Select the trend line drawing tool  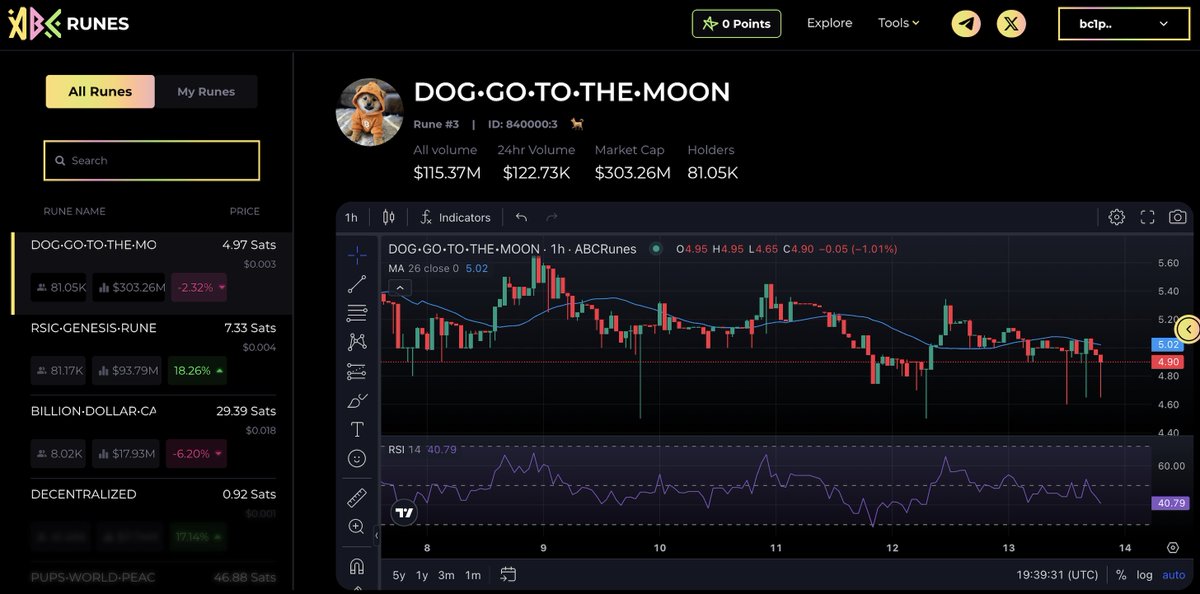click(357, 283)
